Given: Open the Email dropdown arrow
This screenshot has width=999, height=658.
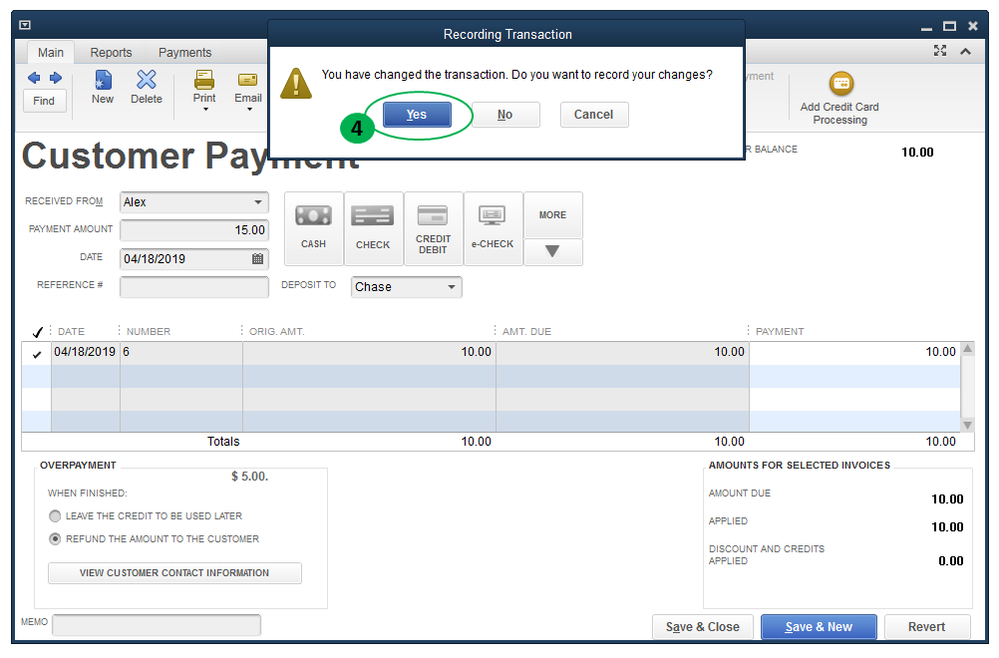Looking at the screenshot, I should coord(249,110).
